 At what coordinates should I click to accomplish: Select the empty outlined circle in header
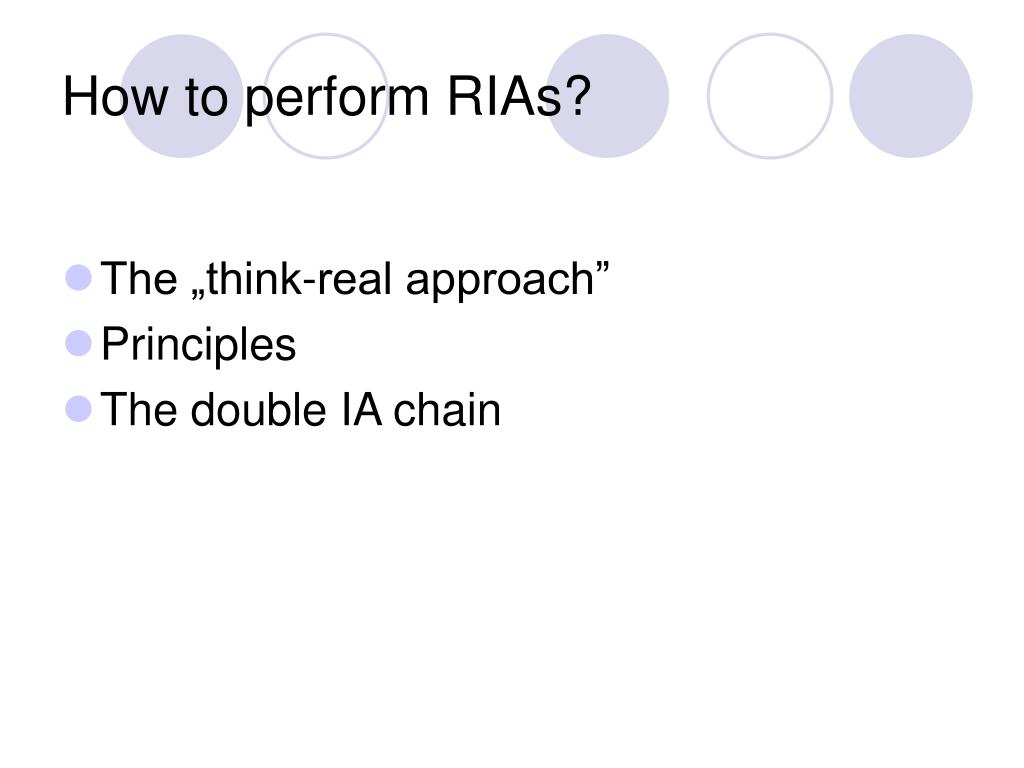[x=770, y=96]
